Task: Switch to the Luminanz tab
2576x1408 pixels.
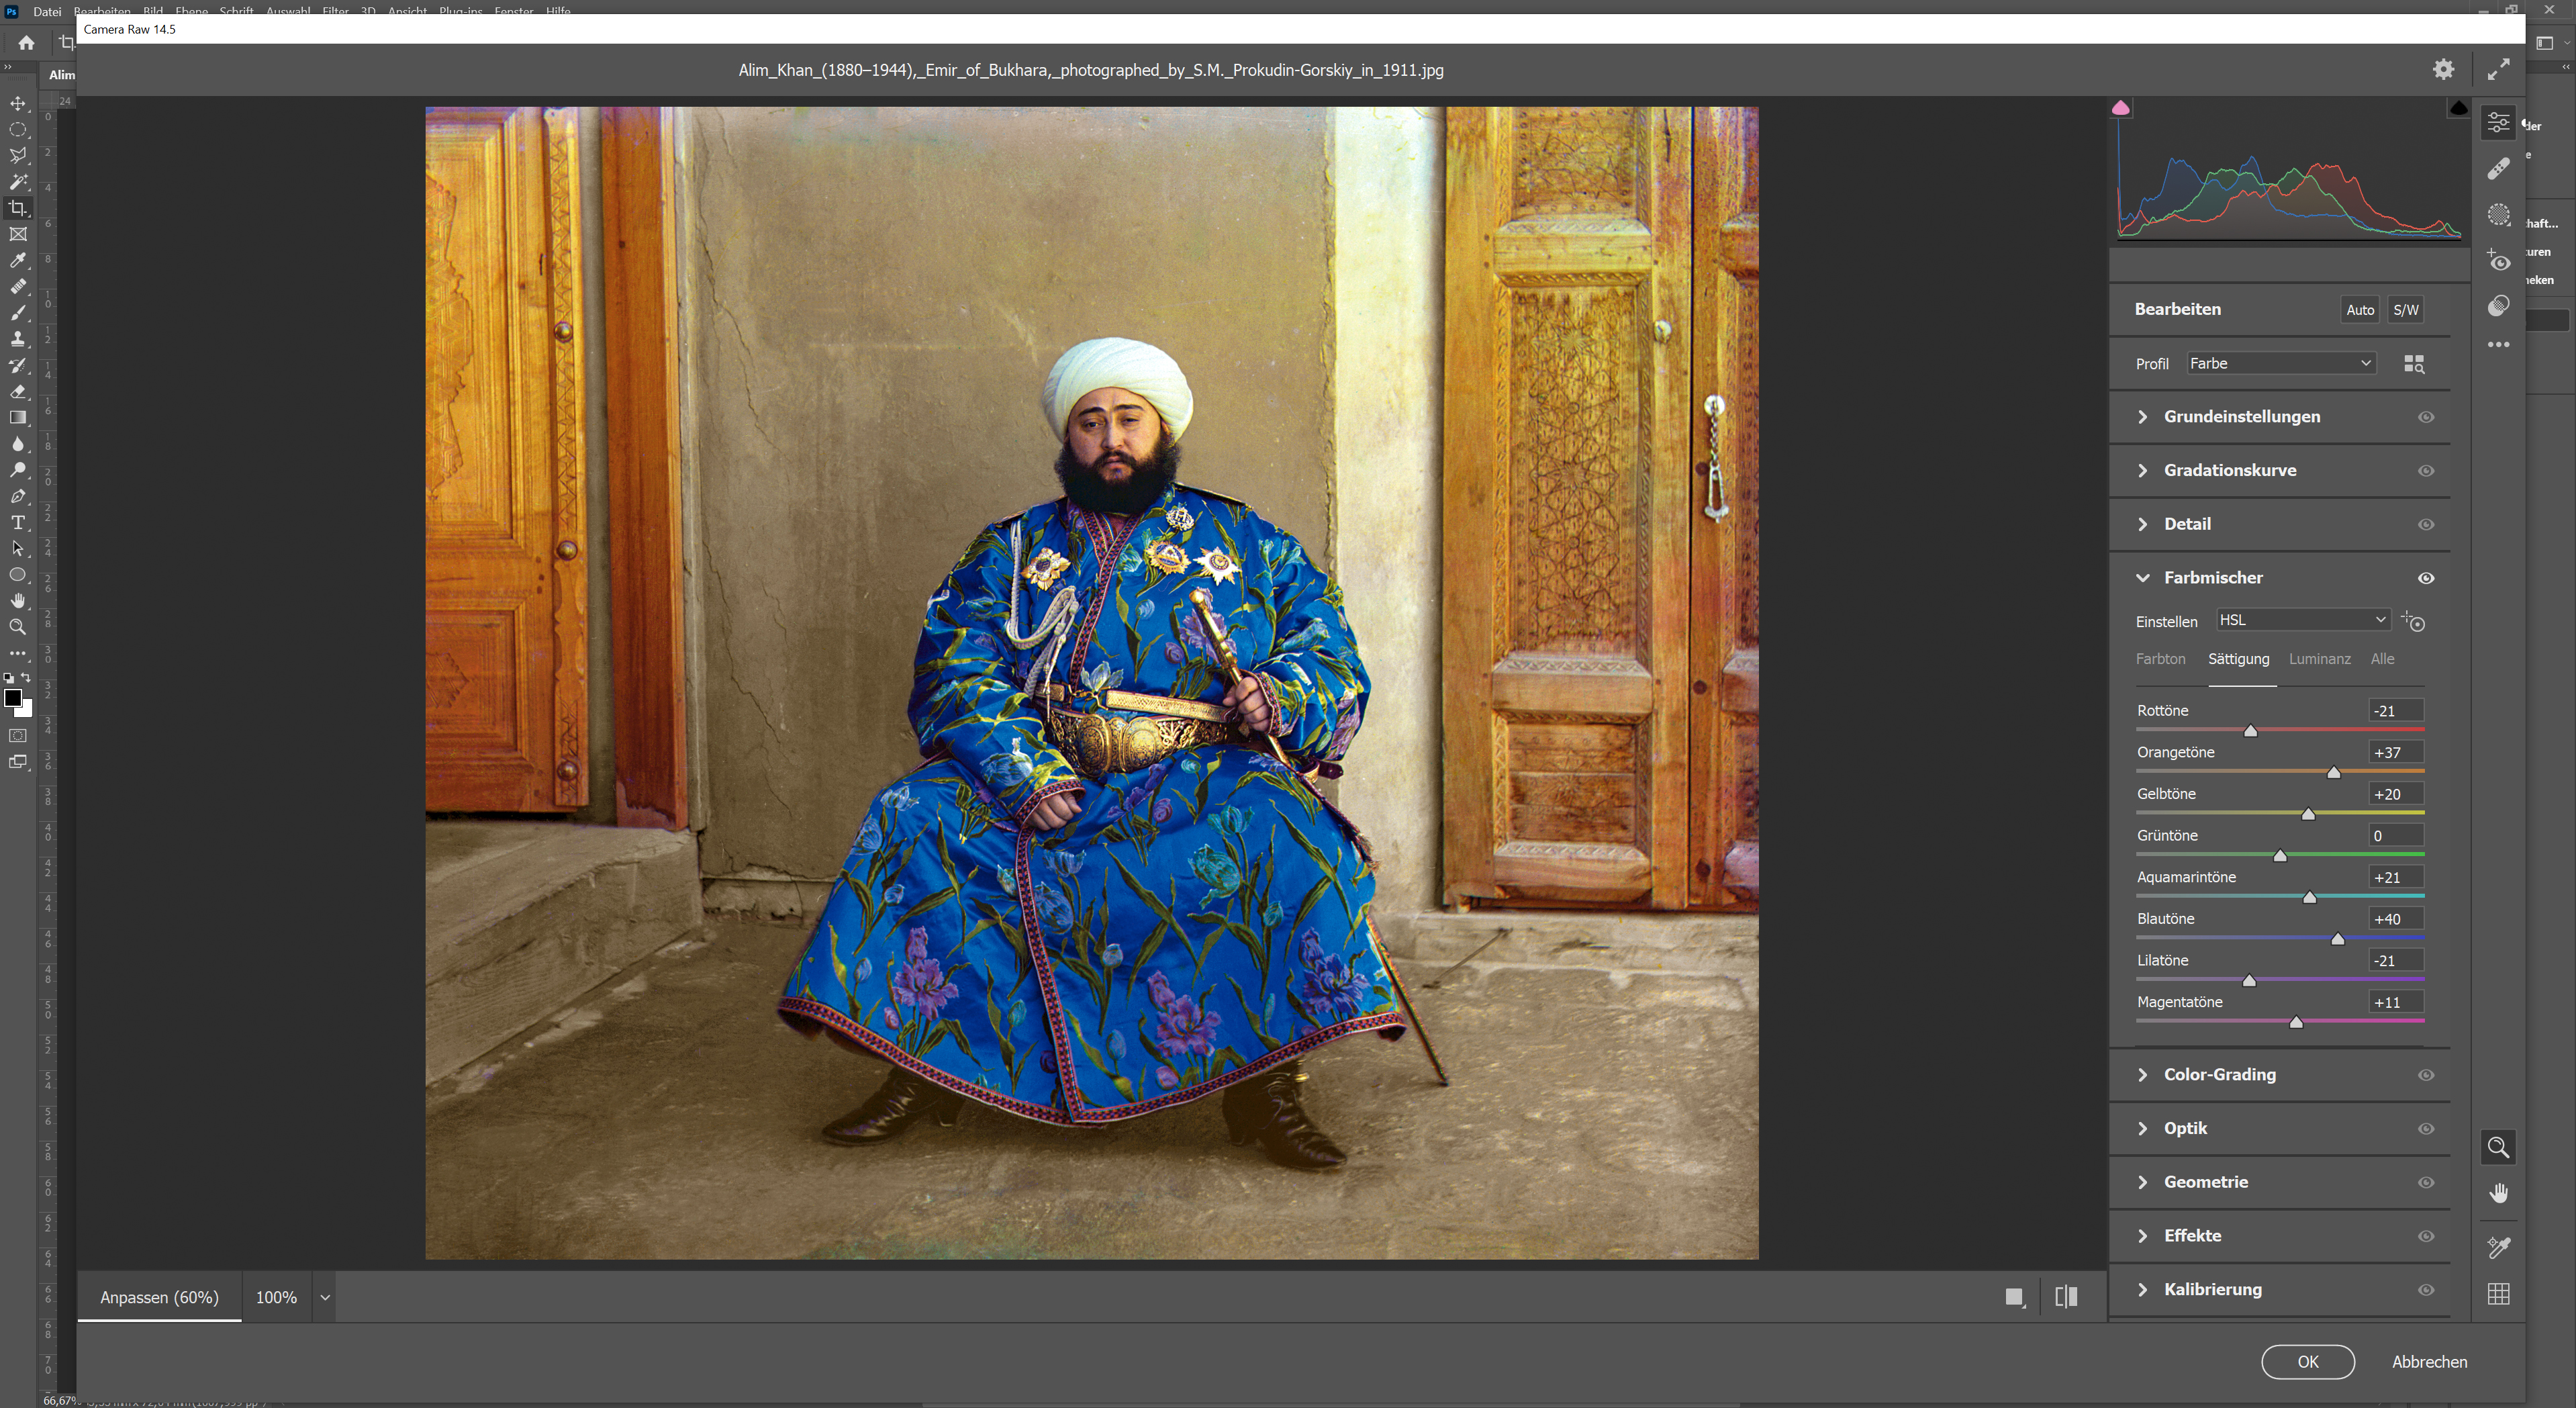Action: pos(2320,659)
